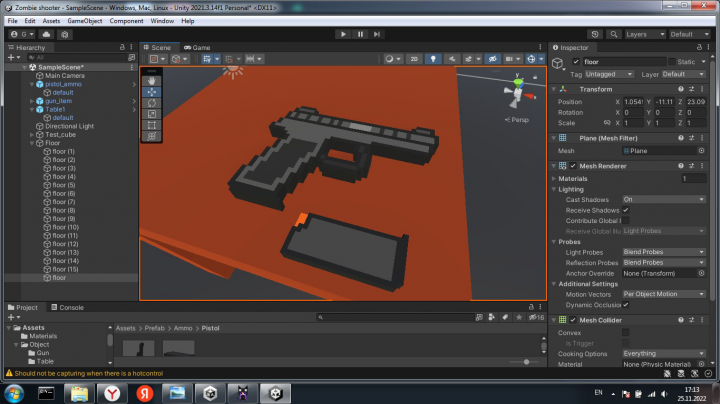Open the Cast Shadows dropdown
Viewport: 720px width, 404px height.
click(x=664, y=199)
